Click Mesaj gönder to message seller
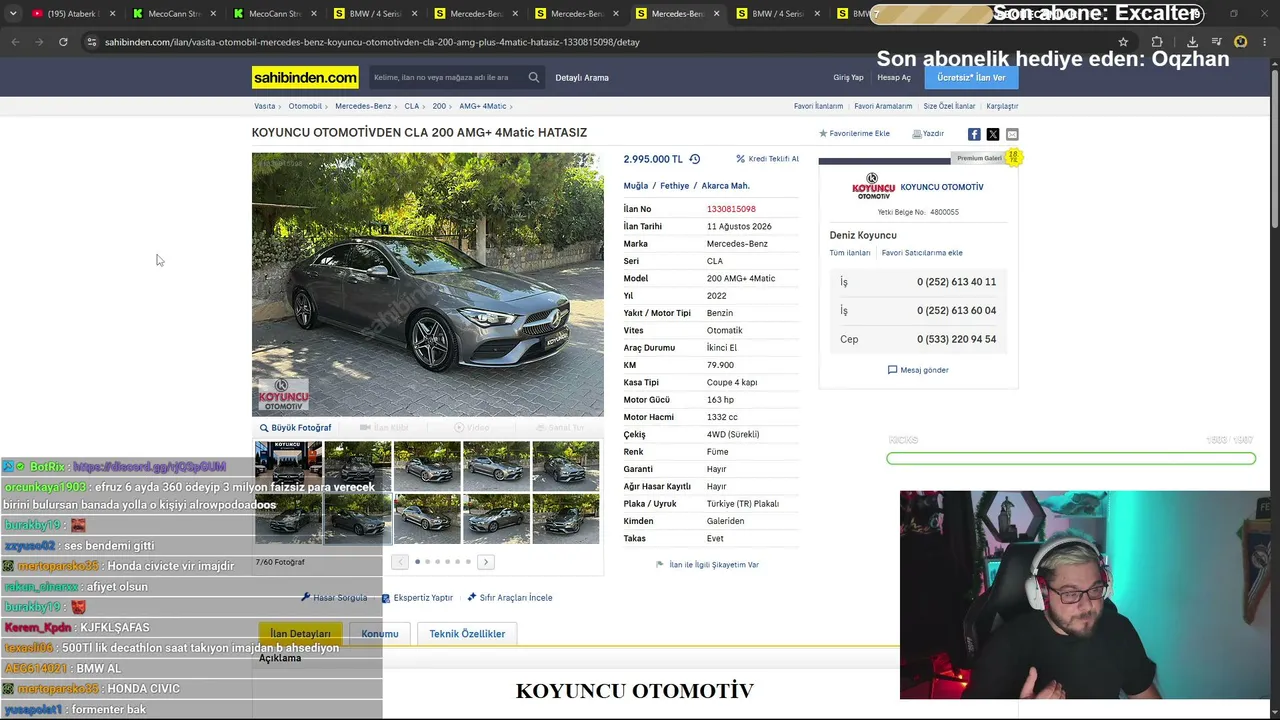This screenshot has height=720, width=1280. tap(918, 370)
